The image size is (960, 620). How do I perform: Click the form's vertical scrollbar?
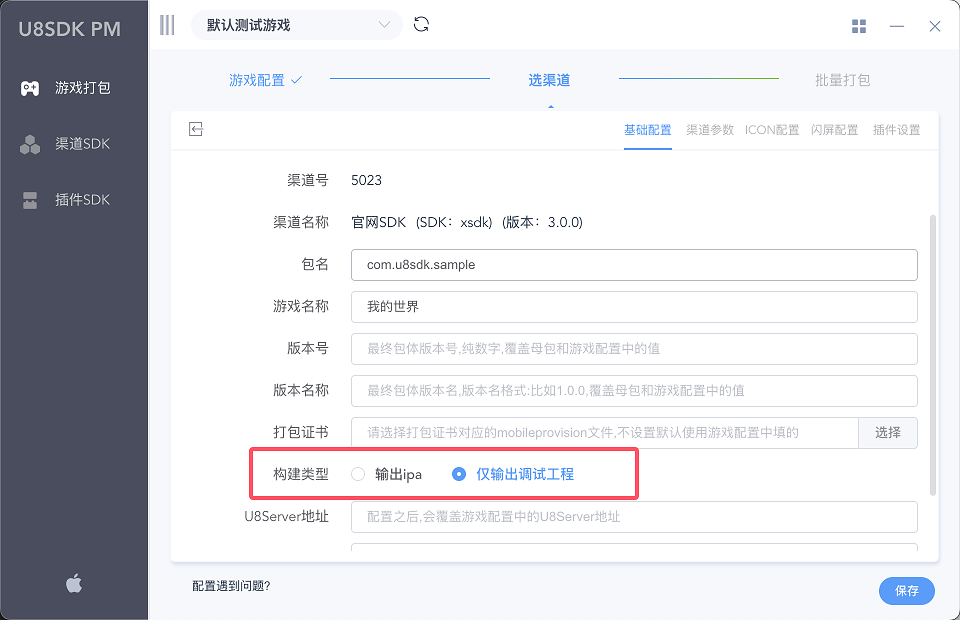tap(933, 355)
